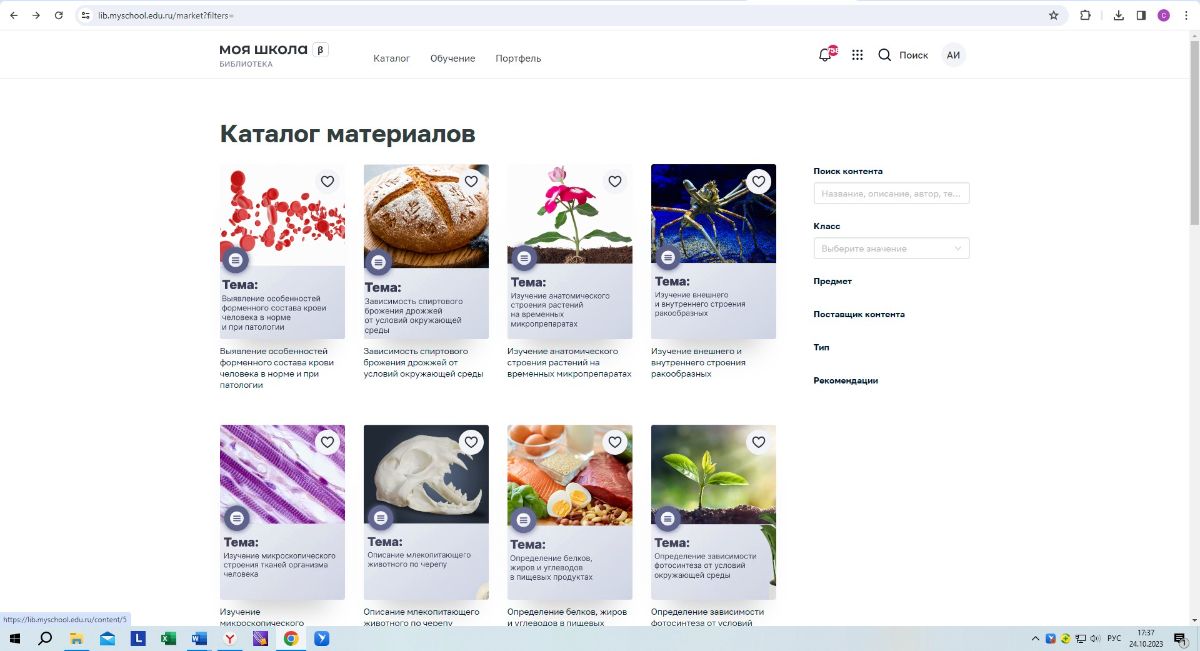The image size is (1200, 651).
Task: Open the Обучение menu item
Action: coord(453,58)
